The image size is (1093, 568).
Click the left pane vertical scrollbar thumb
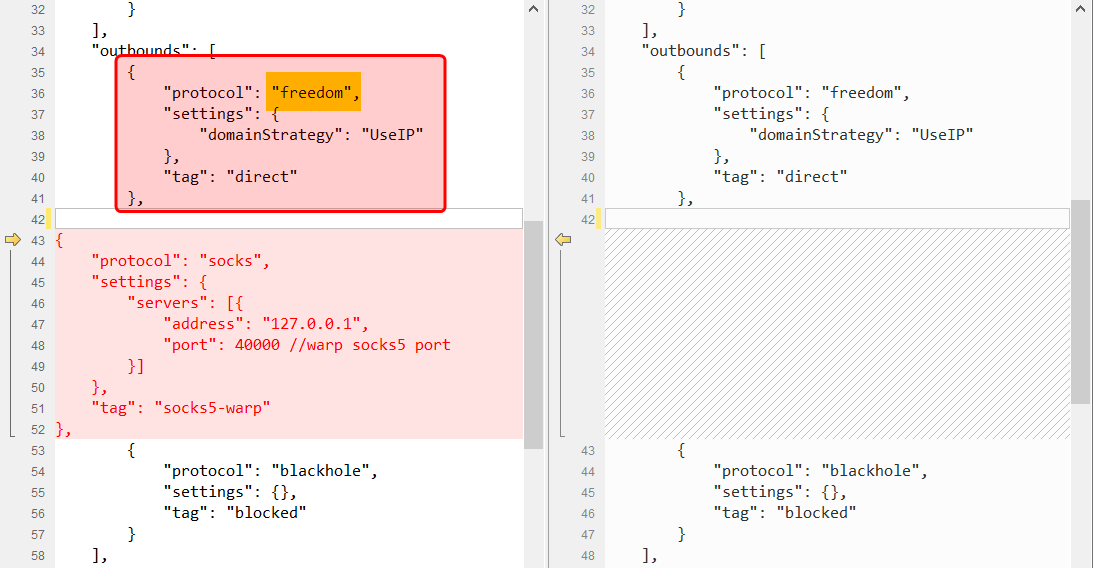533,335
